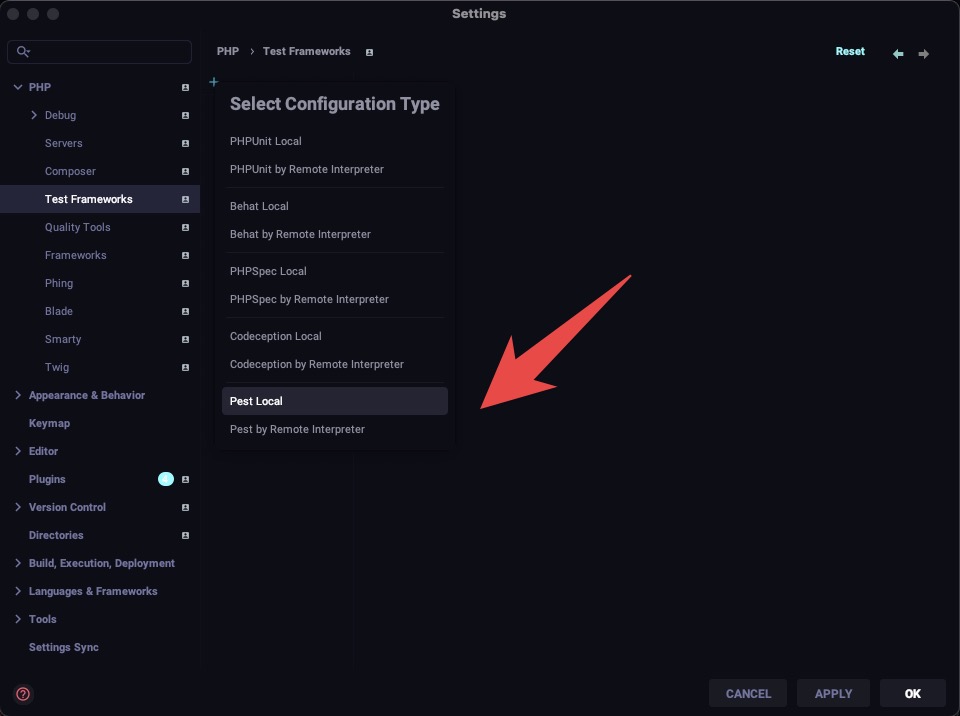
Task: Expand the Version Control section
Action: tap(18, 507)
